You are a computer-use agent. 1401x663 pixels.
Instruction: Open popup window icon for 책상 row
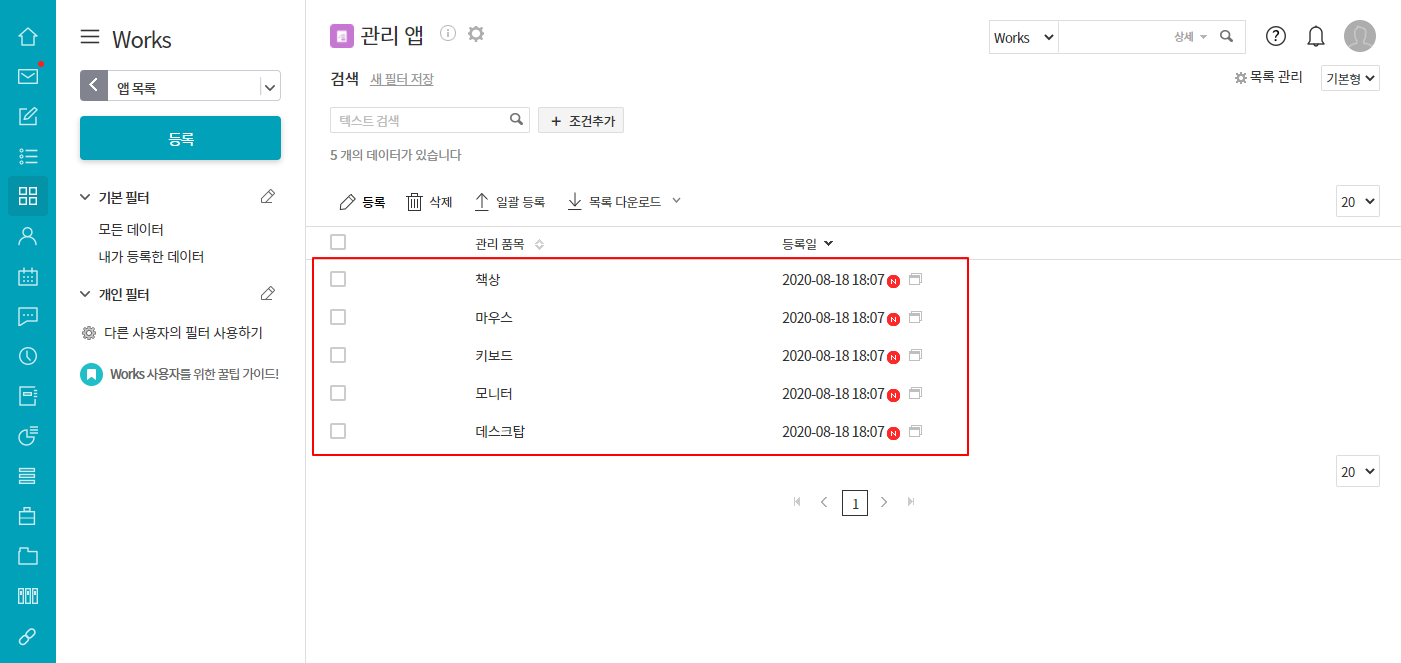click(x=915, y=279)
